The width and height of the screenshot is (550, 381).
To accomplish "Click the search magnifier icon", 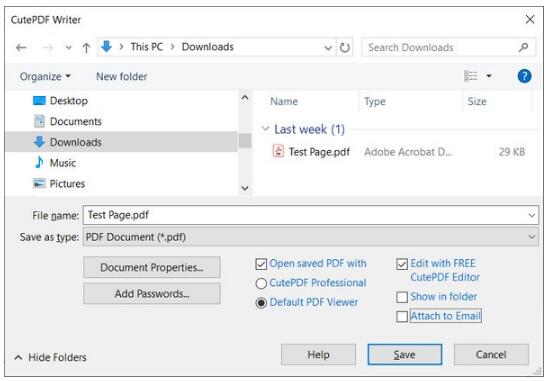I will pos(524,47).
